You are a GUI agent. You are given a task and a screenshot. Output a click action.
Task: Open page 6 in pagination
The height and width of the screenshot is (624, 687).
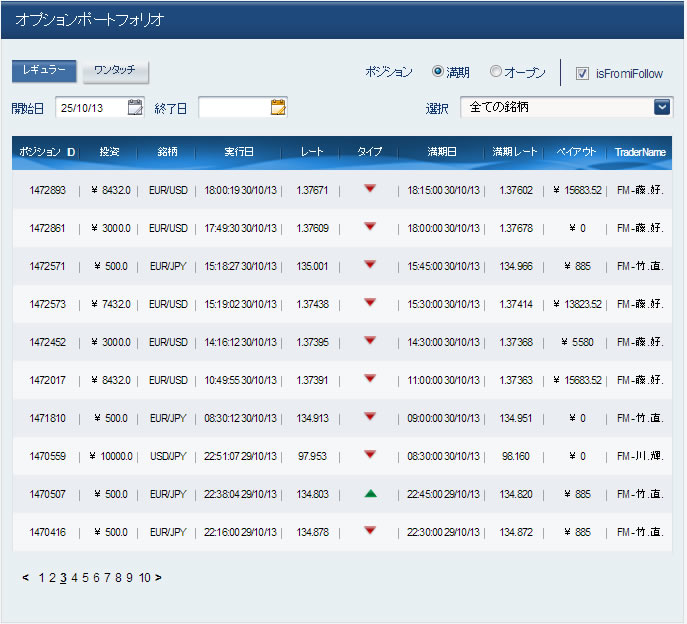click(x=96, y=578)
